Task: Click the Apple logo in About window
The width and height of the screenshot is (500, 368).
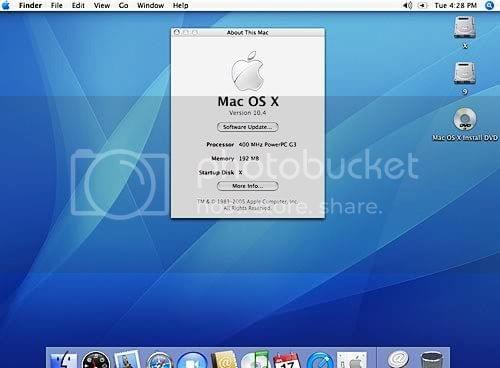Action: click(248, 71)
